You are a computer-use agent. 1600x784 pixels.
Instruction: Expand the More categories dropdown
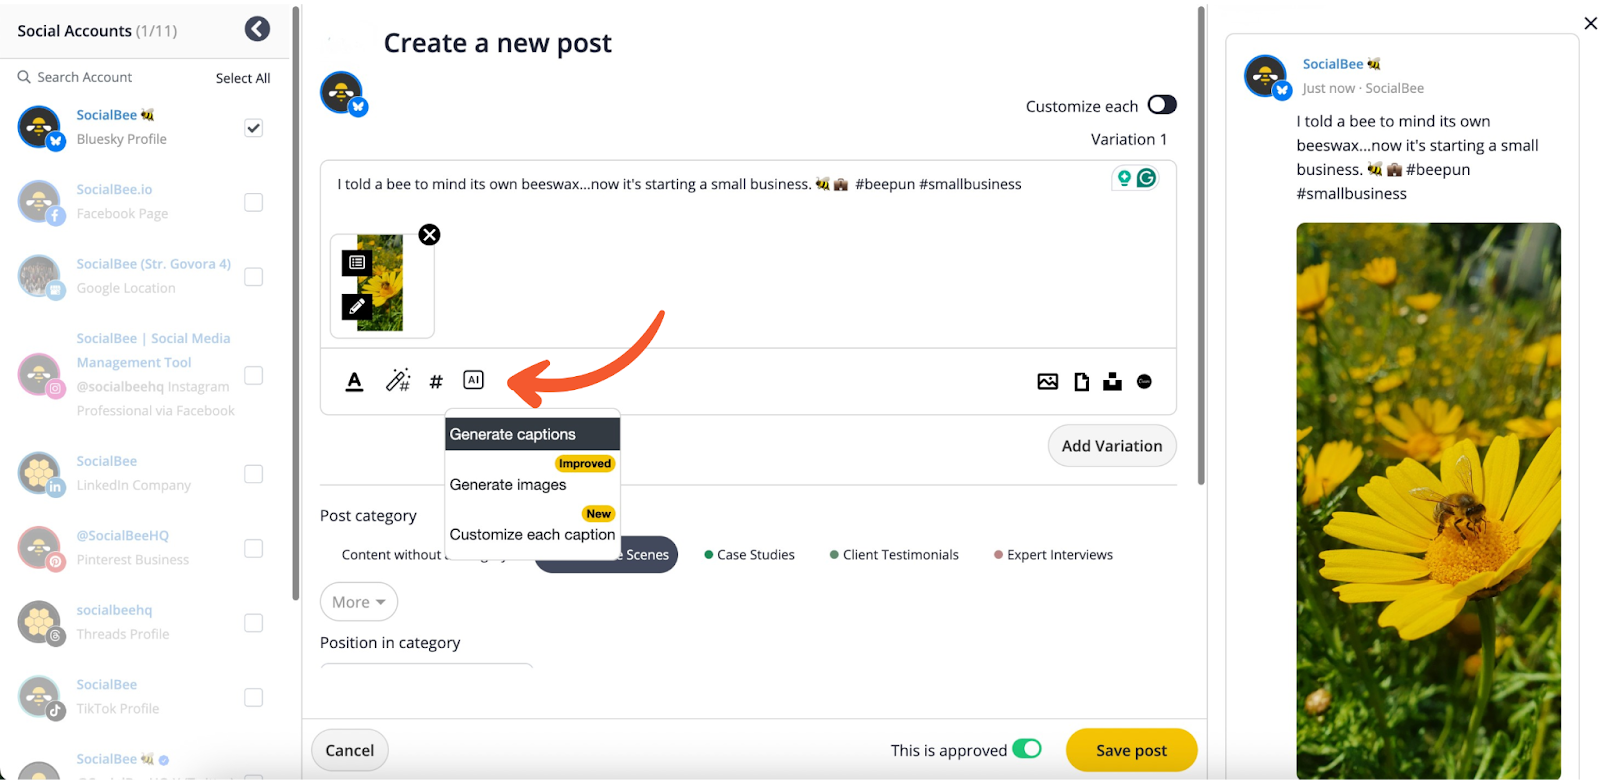(358, 602)
